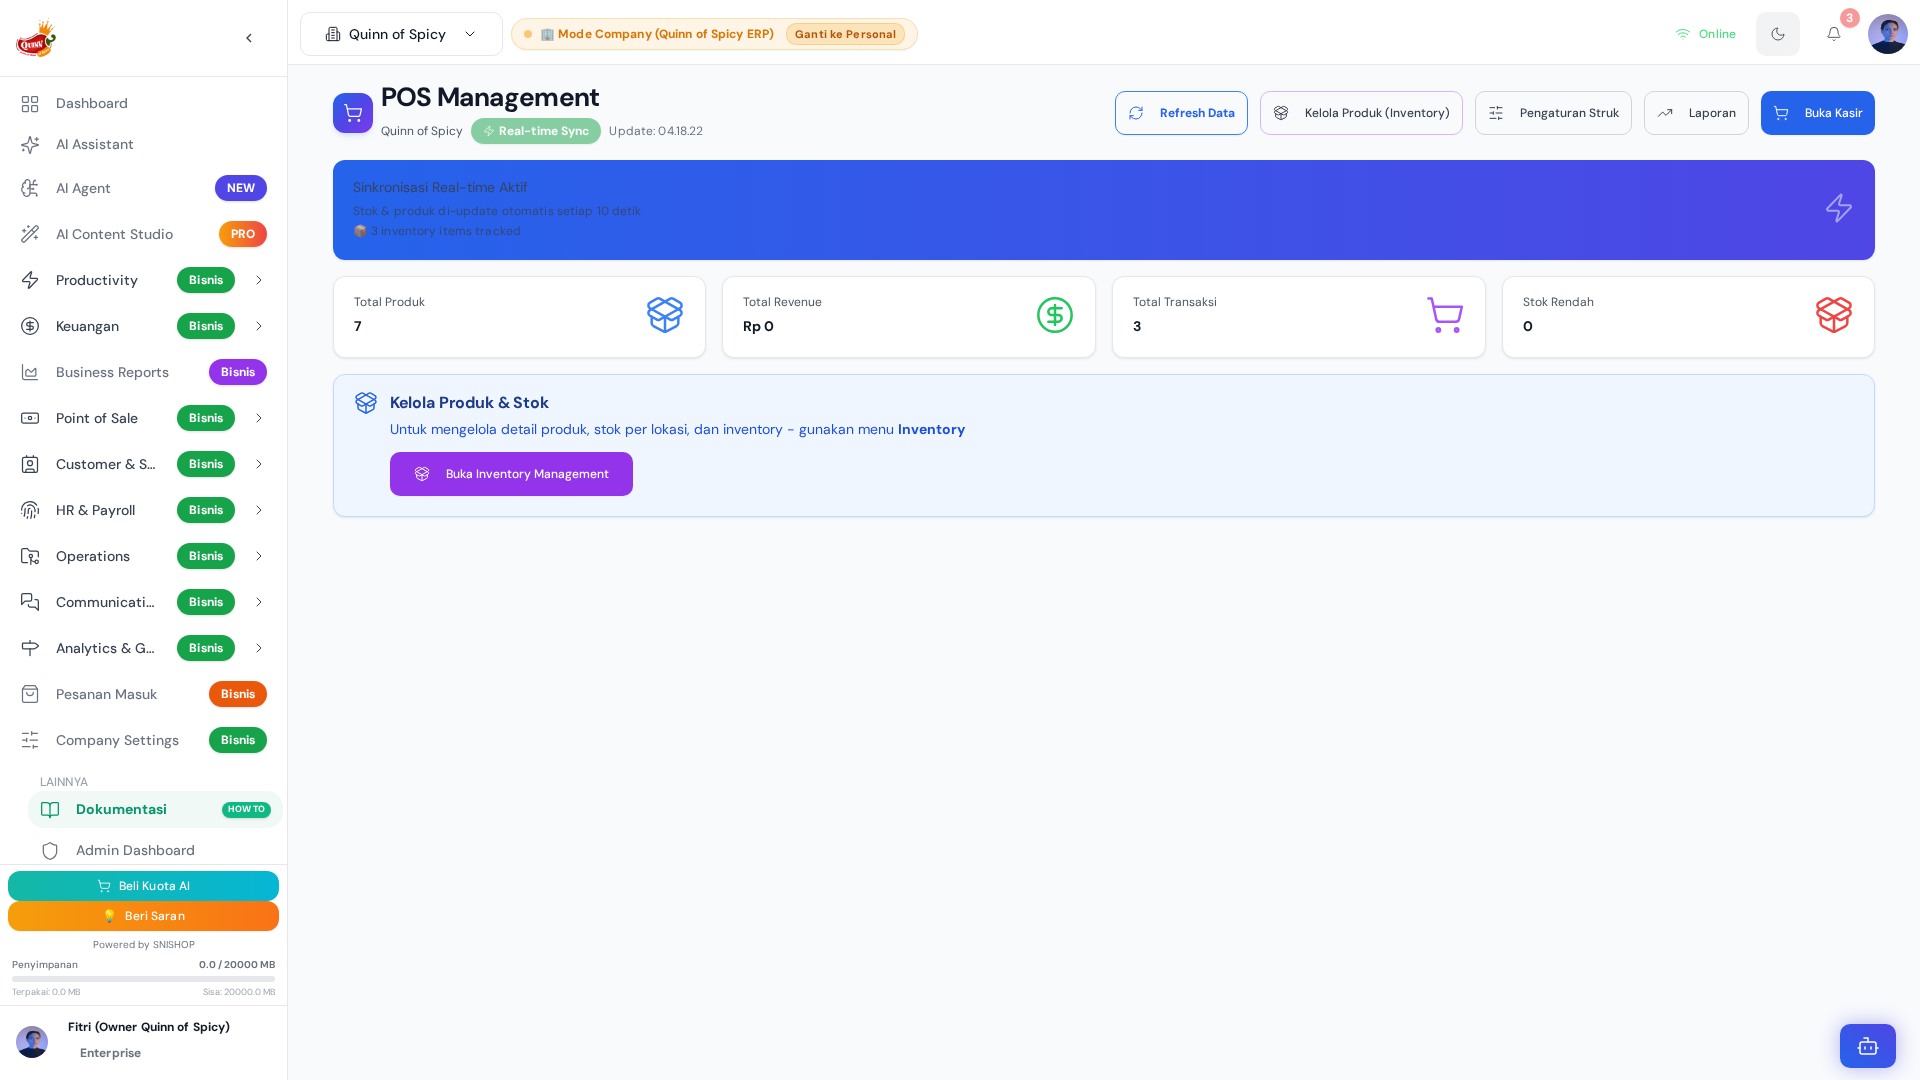Click the Total Transaksi cart icon
Viewport: 1920px width, 1080px height.
1445,315
